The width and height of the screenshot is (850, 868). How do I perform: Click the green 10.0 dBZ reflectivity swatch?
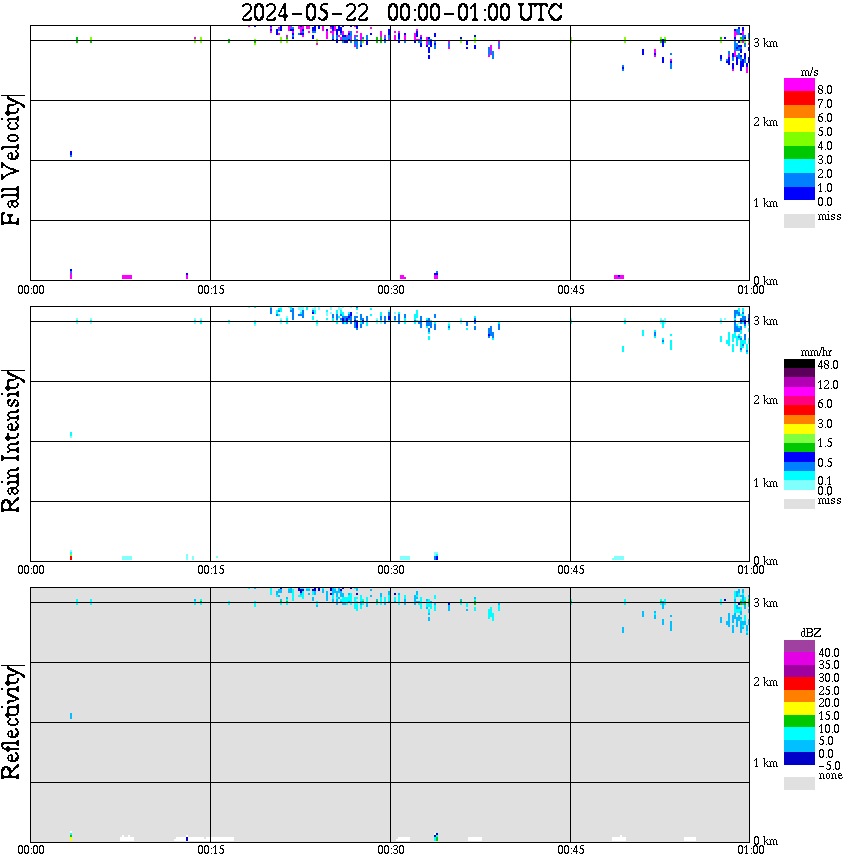click(799, 721)
